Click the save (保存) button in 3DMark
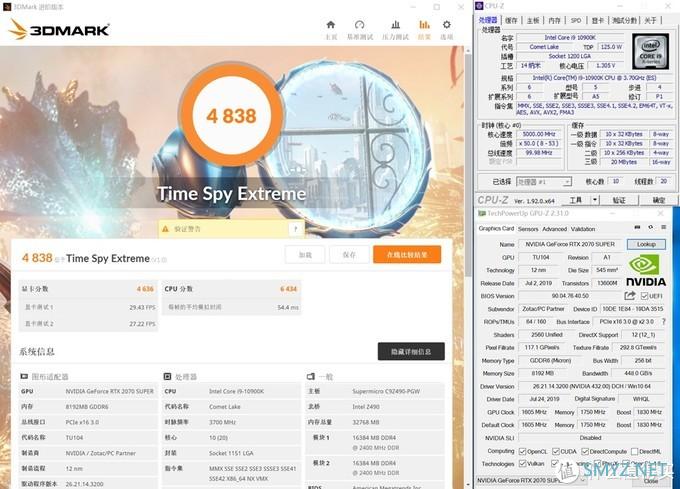The height and width of the screenshot is (489, 680). click(x=349, y=254)
